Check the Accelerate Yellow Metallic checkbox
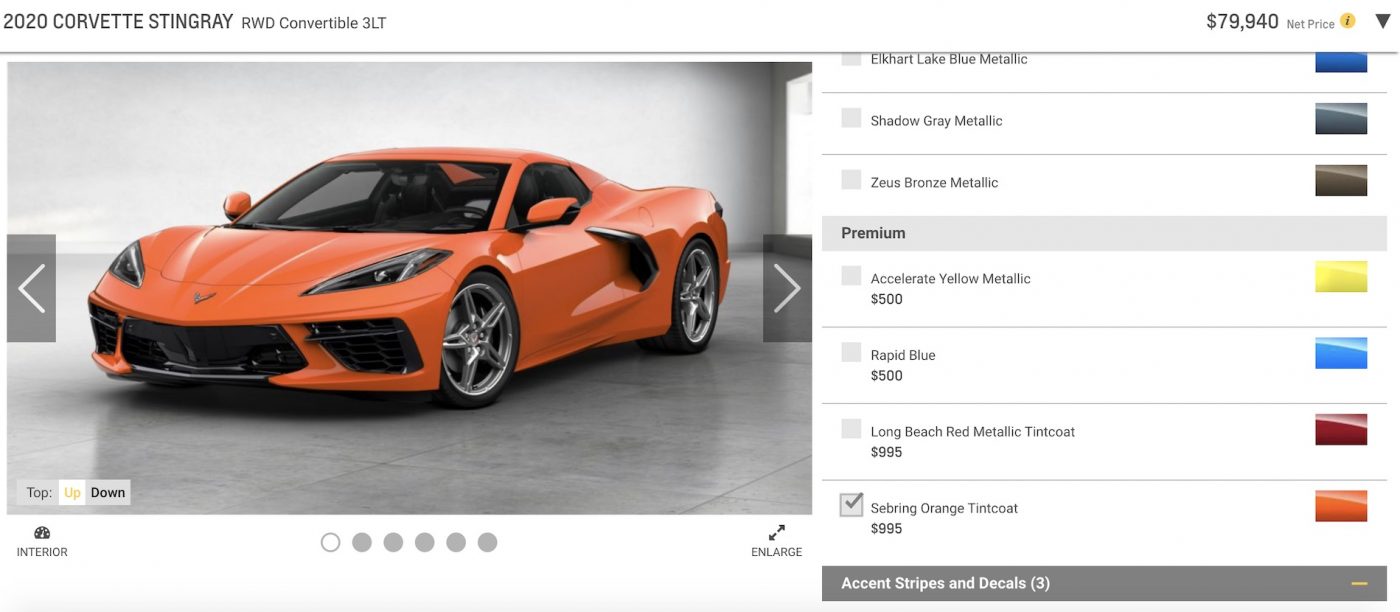 pos(851,275)
